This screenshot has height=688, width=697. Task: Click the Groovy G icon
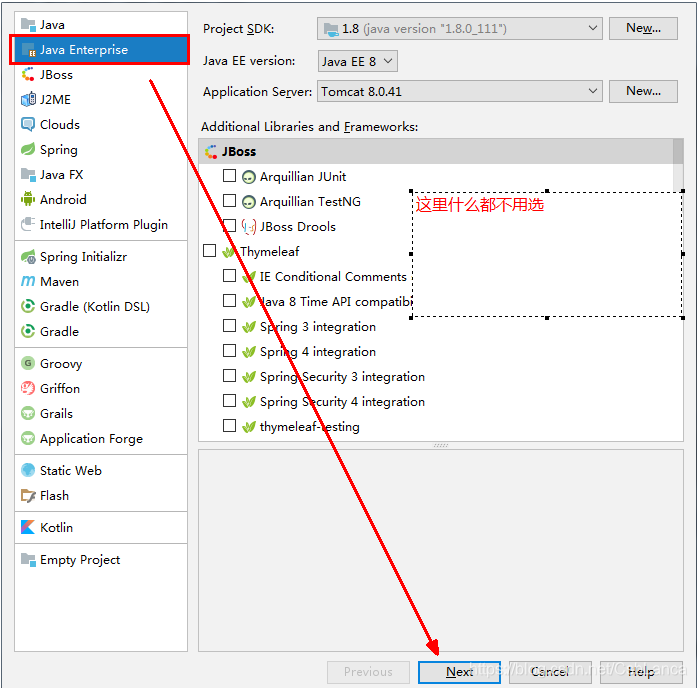(28, 363)
